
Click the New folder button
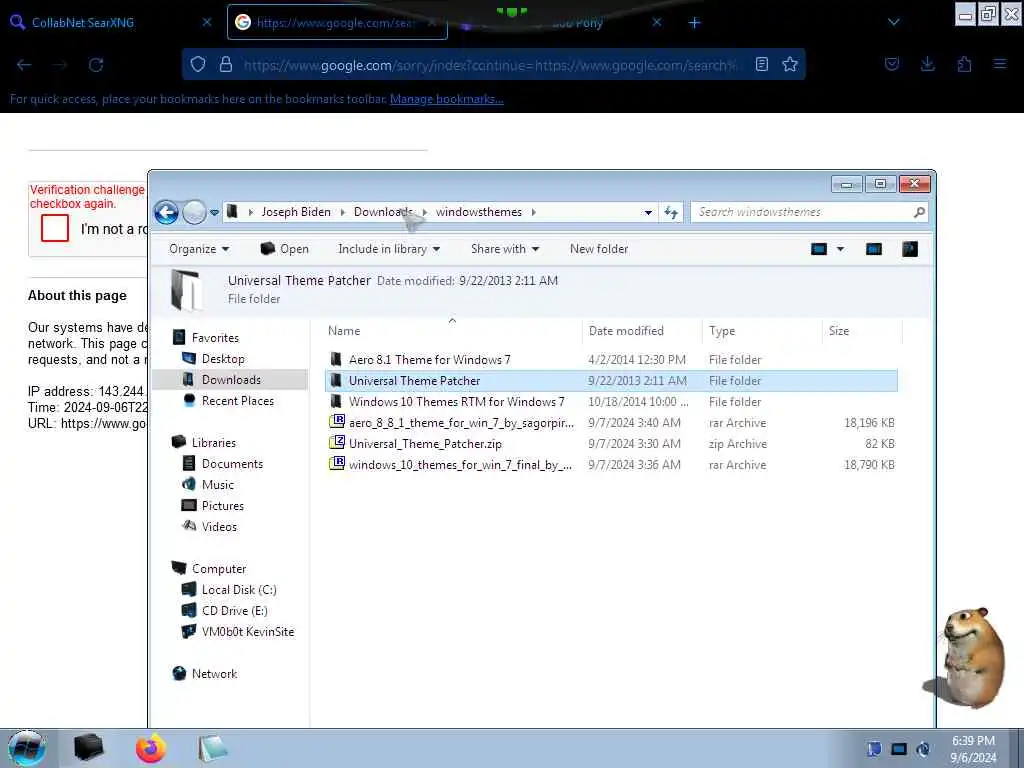tap(599, 249)
